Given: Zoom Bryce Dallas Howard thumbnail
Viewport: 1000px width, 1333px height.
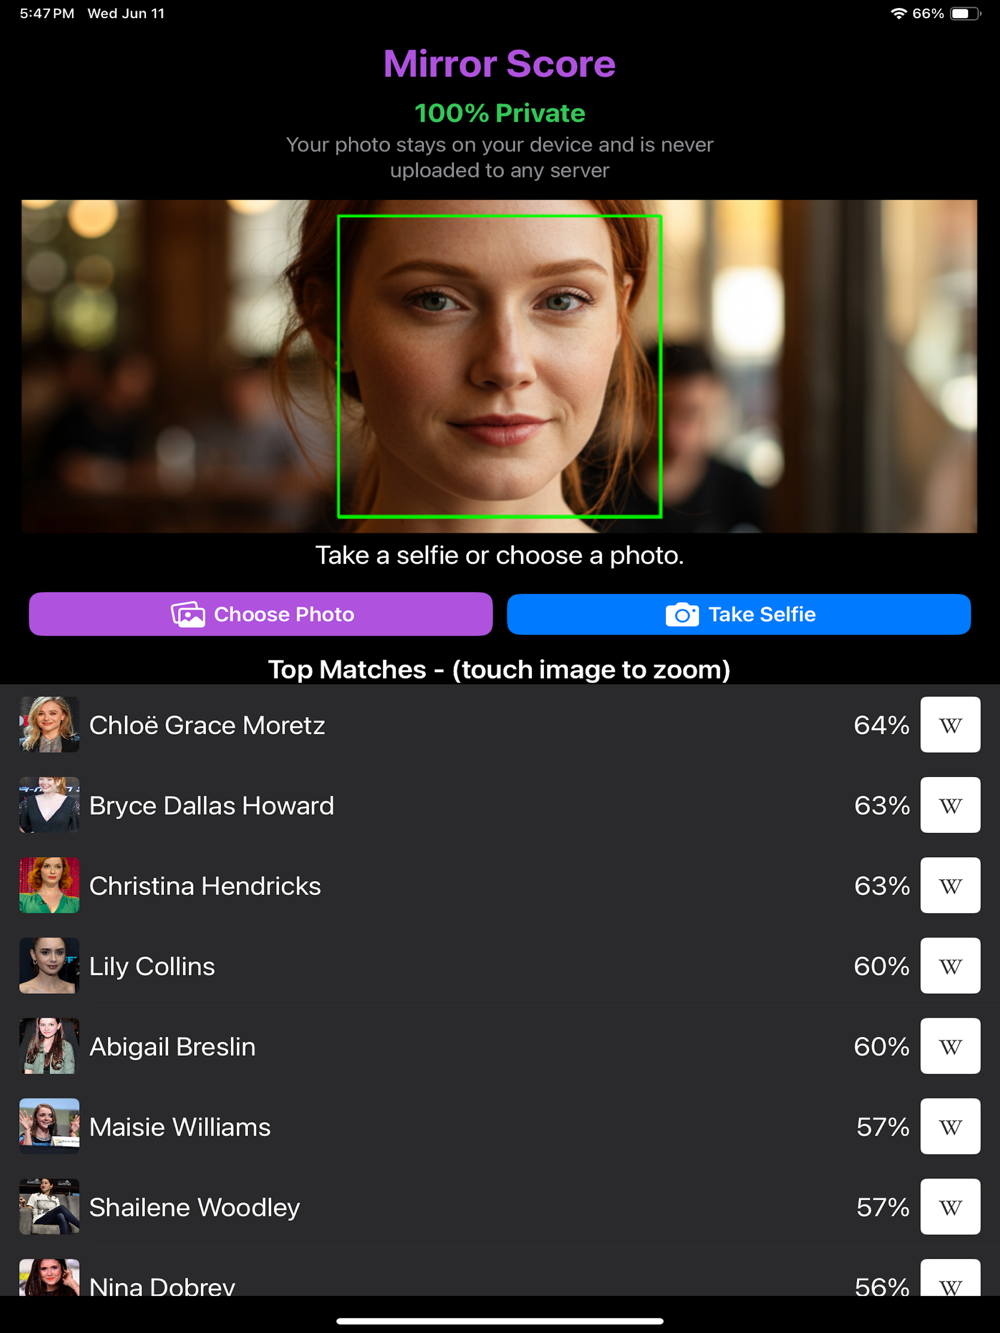Looking at the screenshot, I should click(49, 805).
